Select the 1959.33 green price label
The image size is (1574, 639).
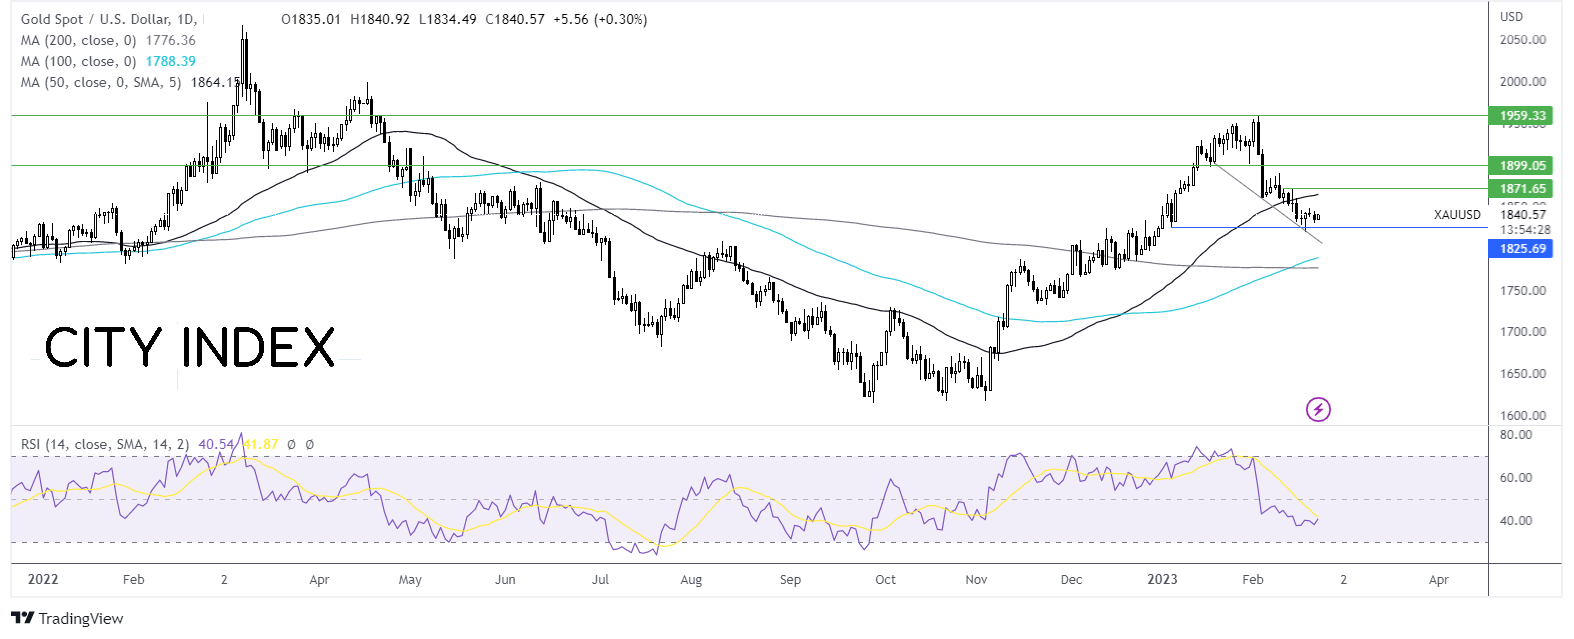1520,116
